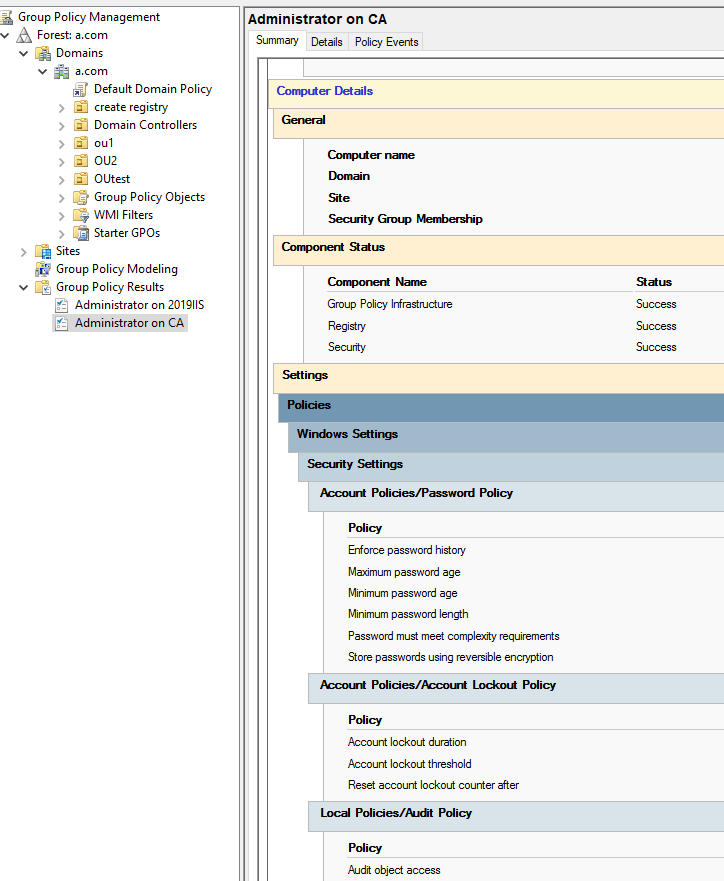This screenshot has width=724, height=881.
Task: Collapse the Windows Settings section header
Action: [506, 437]
